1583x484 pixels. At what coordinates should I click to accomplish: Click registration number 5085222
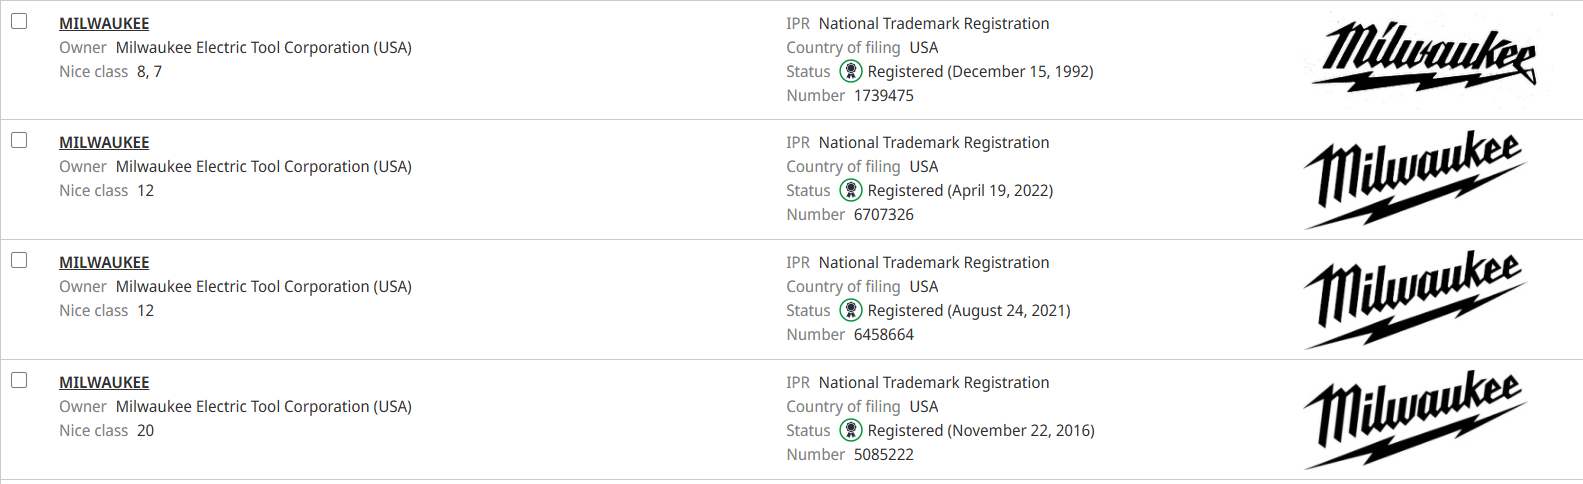pos(883,454)
